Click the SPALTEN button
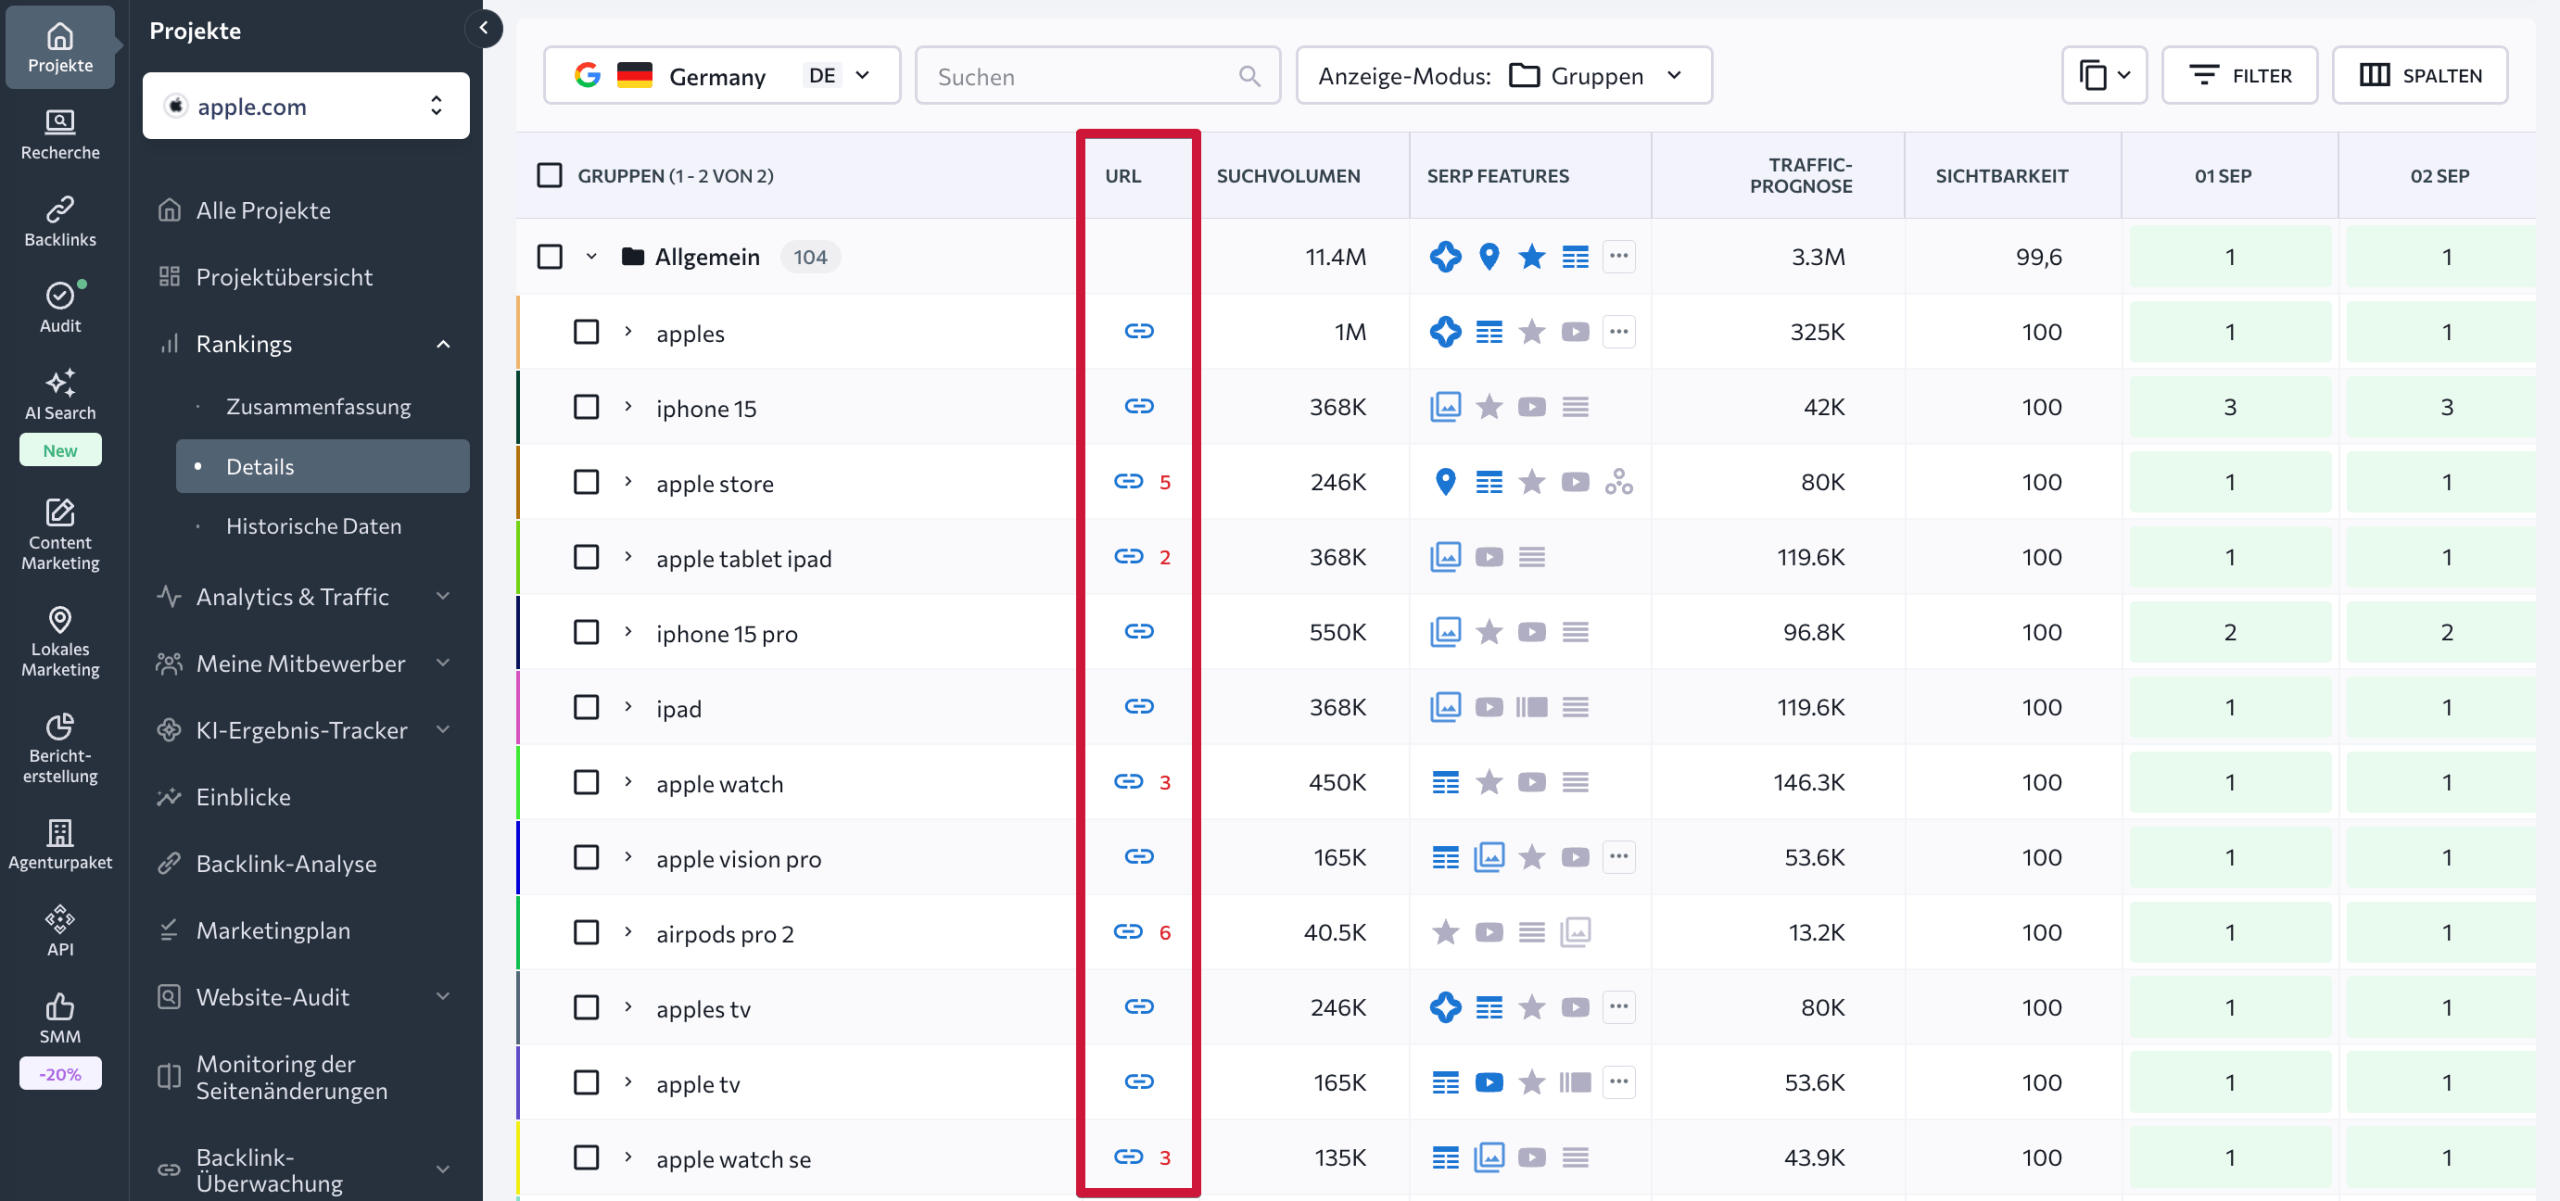2560x1201 pixels. coord(2420,76)
